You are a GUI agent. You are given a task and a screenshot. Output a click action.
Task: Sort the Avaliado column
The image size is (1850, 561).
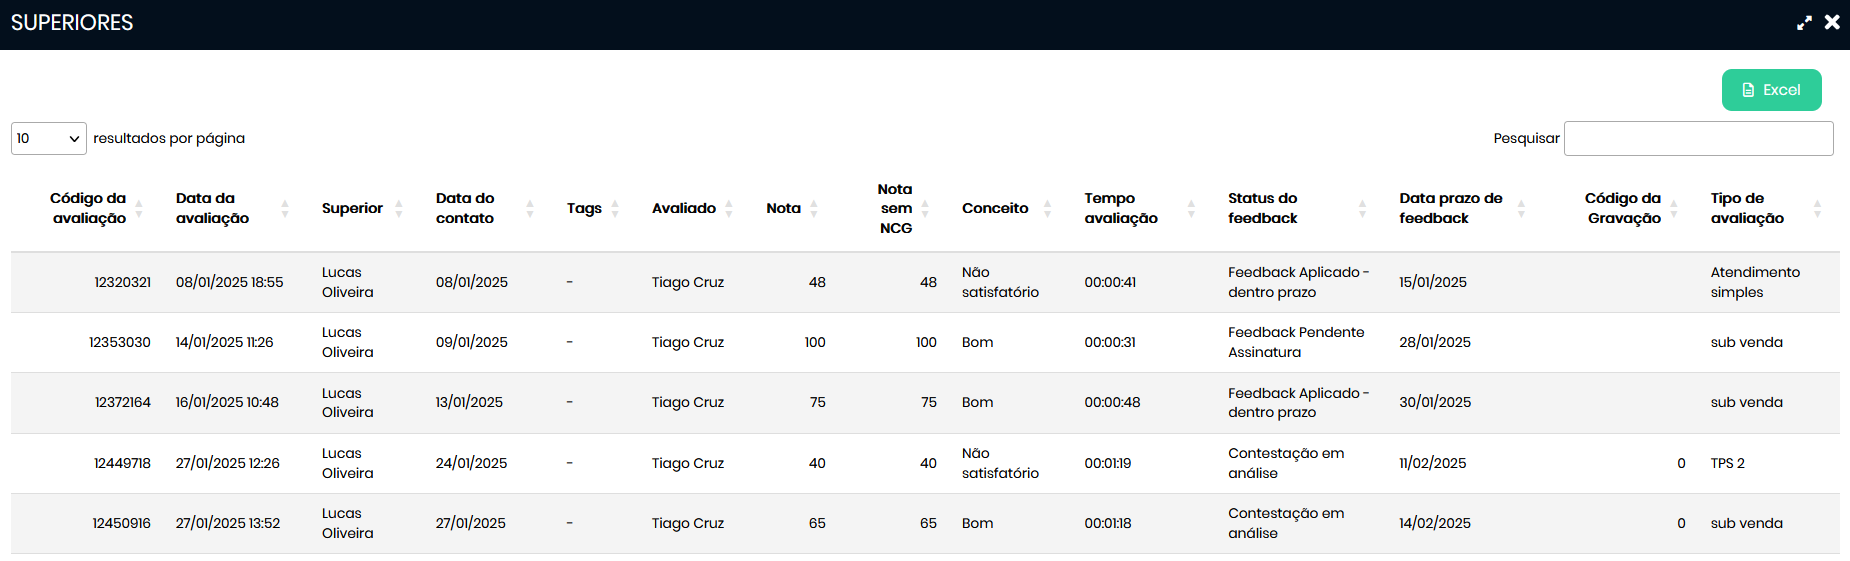684,208
